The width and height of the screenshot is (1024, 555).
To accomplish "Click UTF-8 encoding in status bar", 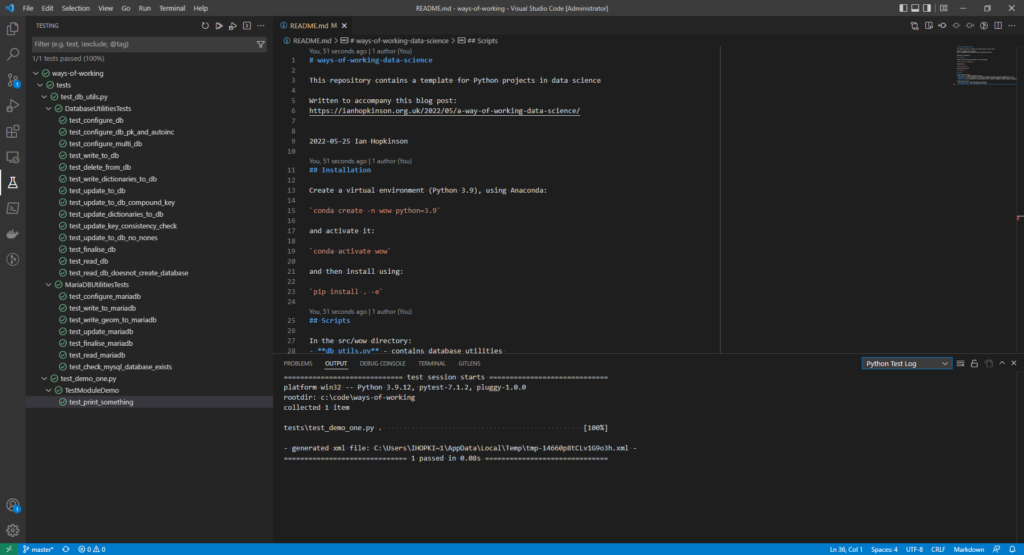I will point(914,549).
